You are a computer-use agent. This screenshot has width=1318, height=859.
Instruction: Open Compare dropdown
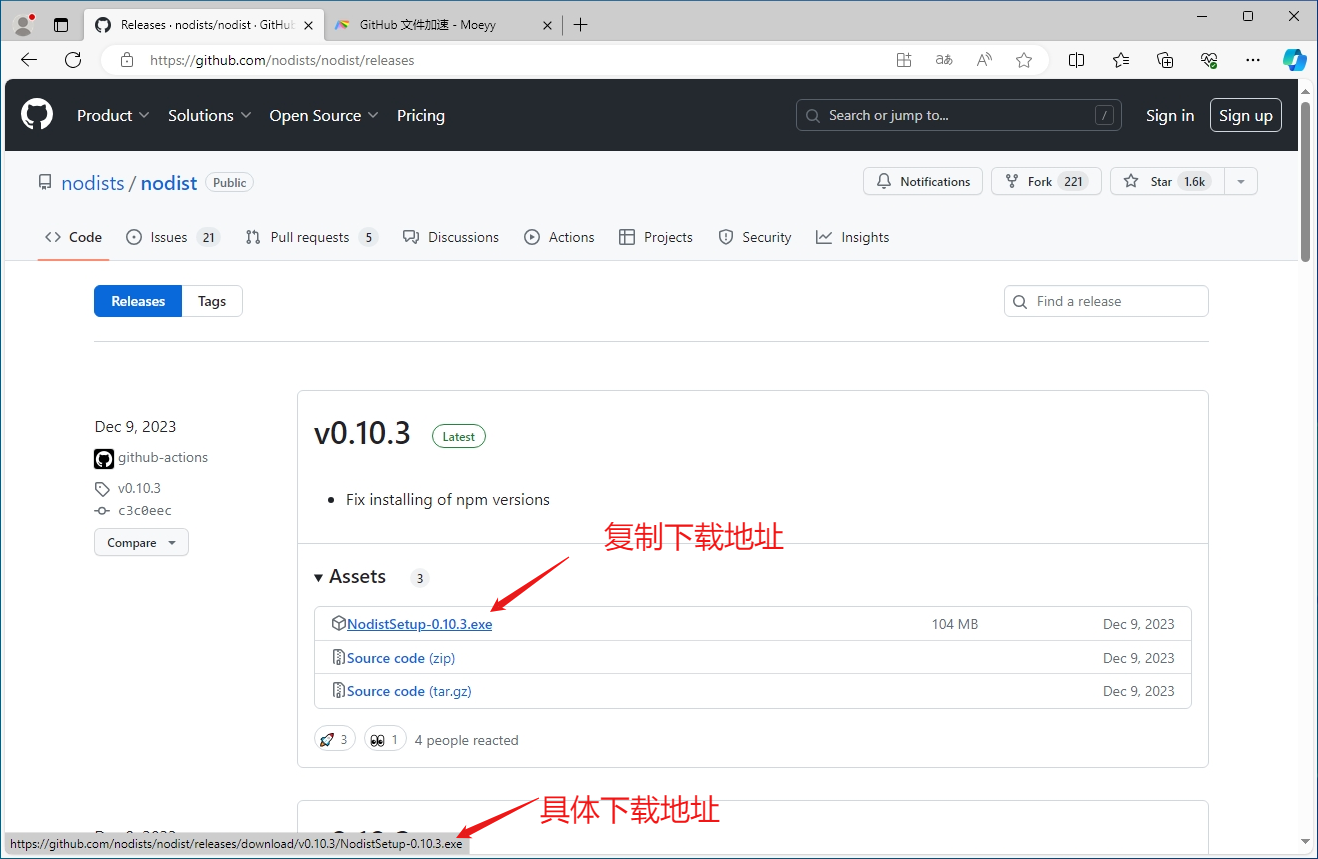pyautogui.click(x=141, y=542)
